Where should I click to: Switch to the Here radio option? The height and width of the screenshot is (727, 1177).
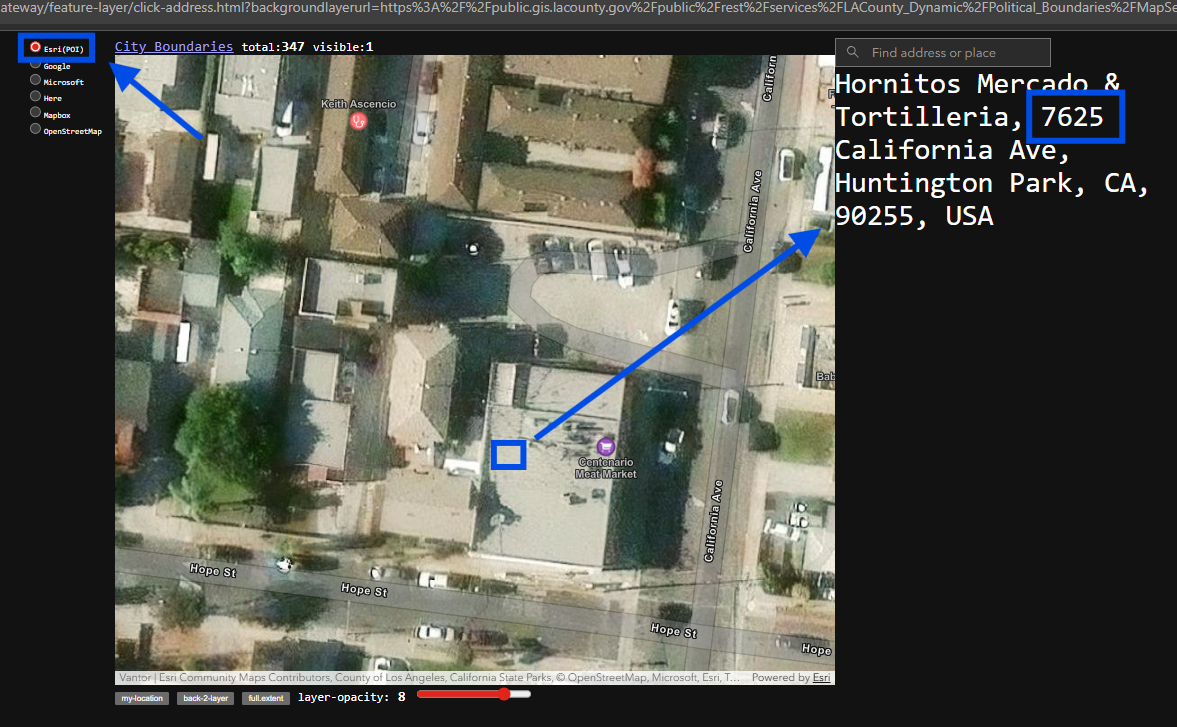click(x=36, y=97)
